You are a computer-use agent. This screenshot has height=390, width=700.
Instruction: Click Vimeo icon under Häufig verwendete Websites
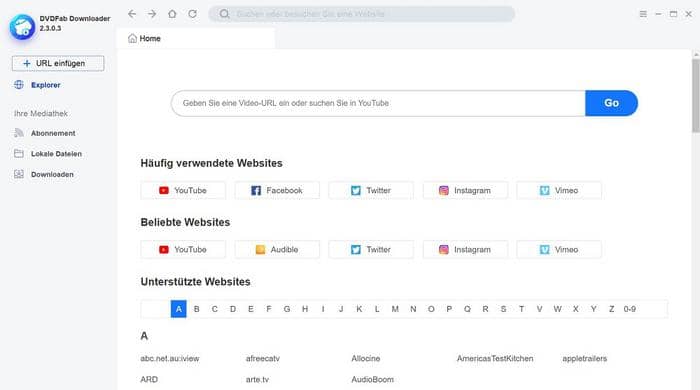[545, 191]
